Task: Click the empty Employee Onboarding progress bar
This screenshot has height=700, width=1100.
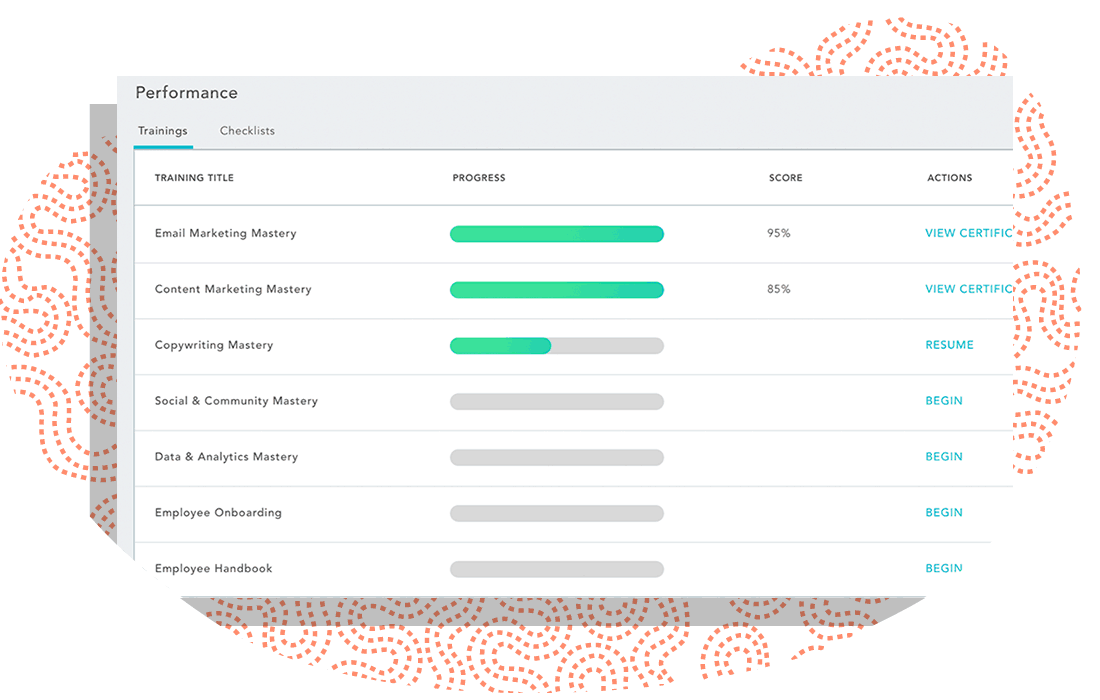Action: click(556, 513)
